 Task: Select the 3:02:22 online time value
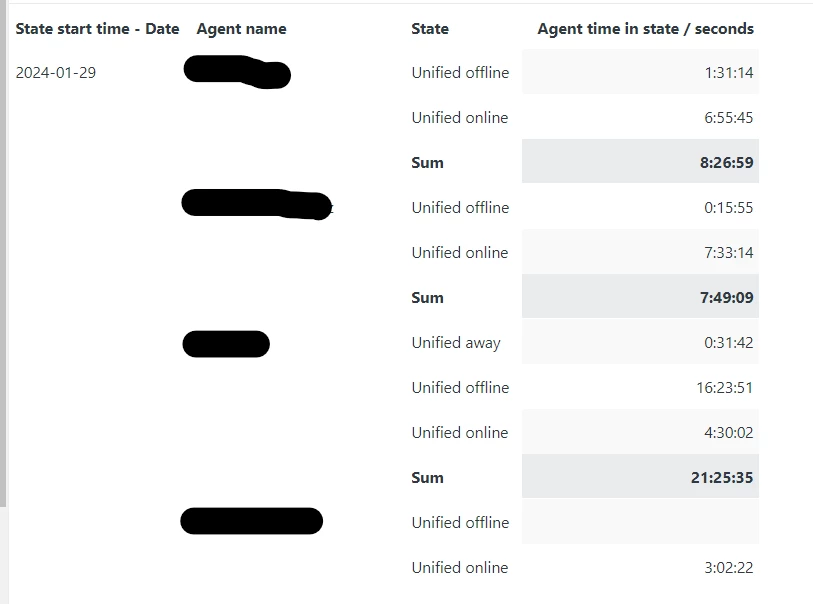[728, 568]
